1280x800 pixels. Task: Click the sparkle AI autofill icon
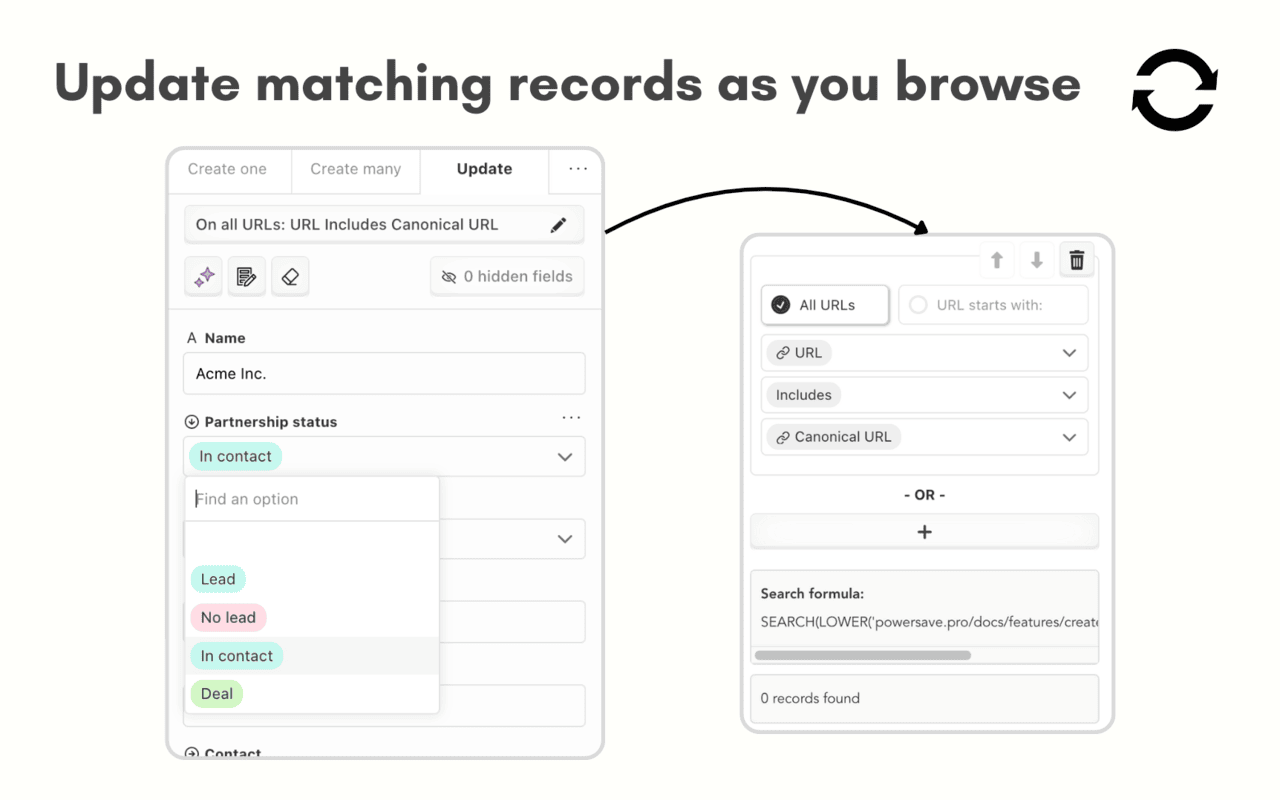(x=204, y=277)
